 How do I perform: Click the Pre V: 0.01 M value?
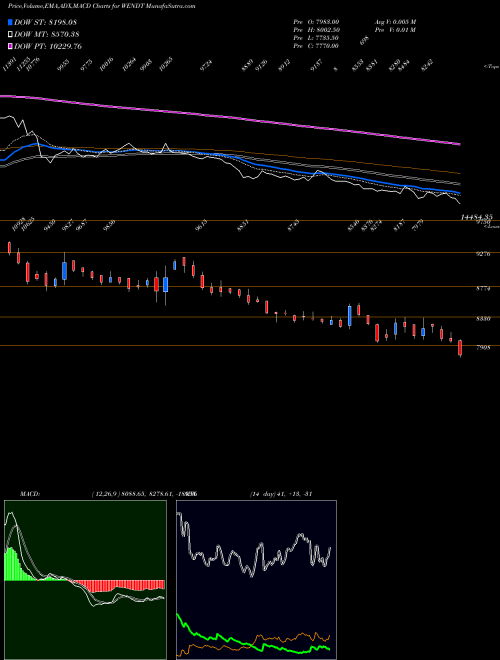coord(395,30)
